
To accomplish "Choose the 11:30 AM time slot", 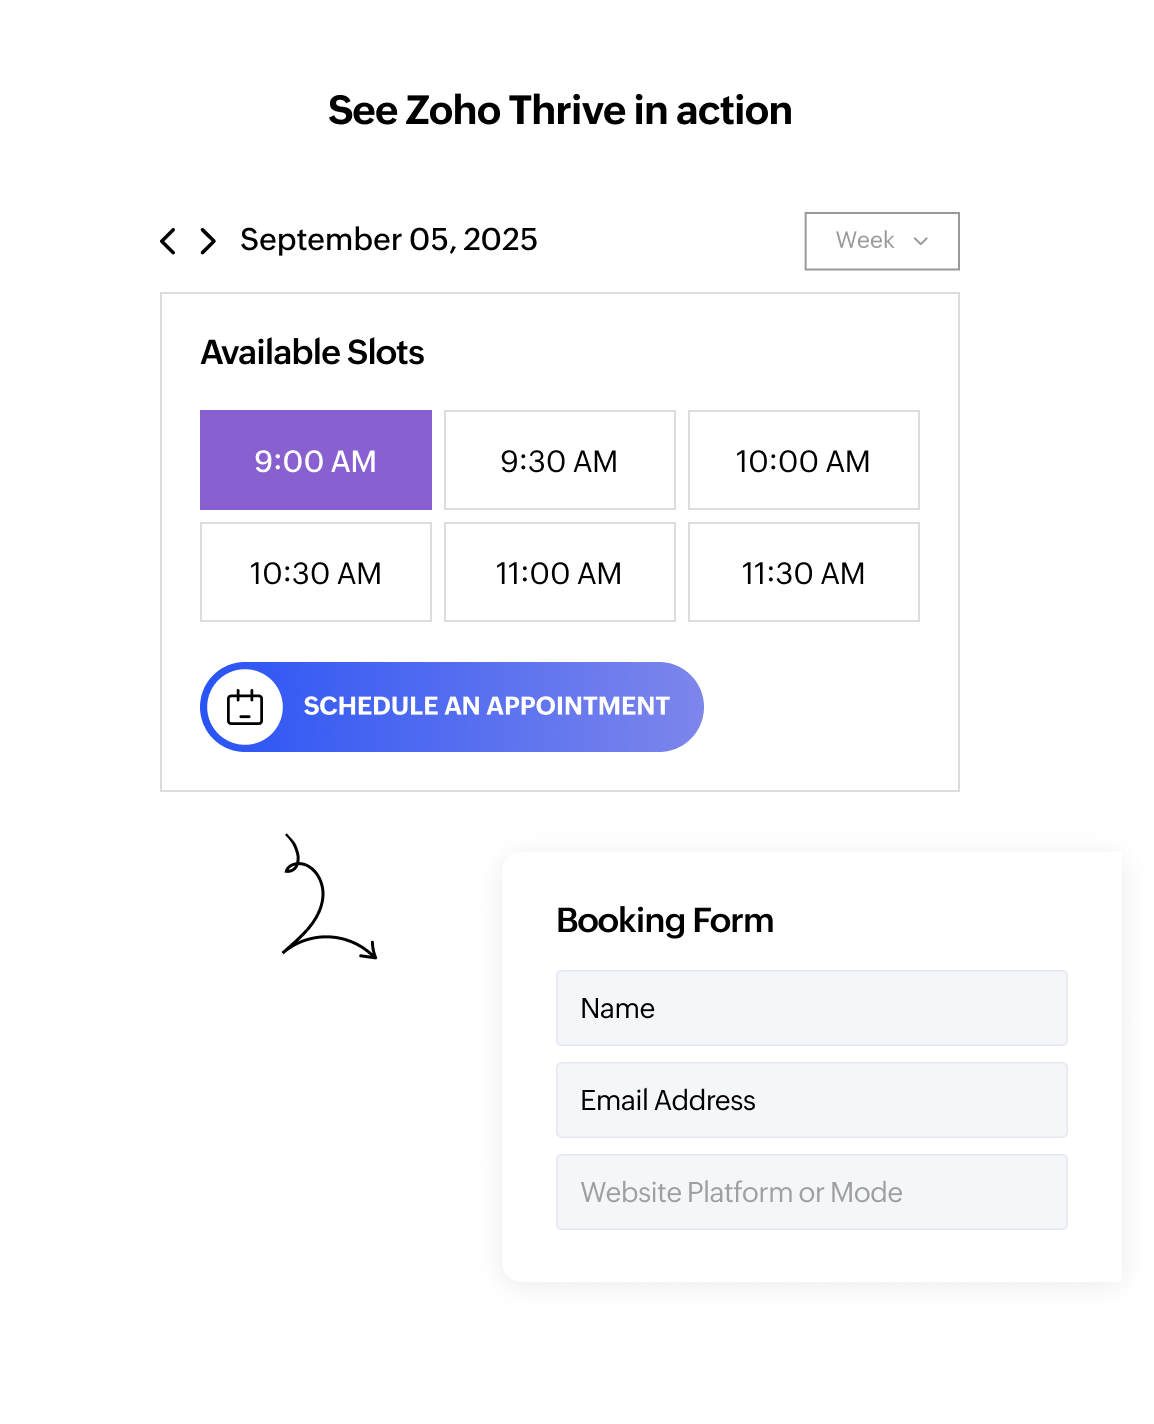I will pyautogui.click(x=803, y=572).
